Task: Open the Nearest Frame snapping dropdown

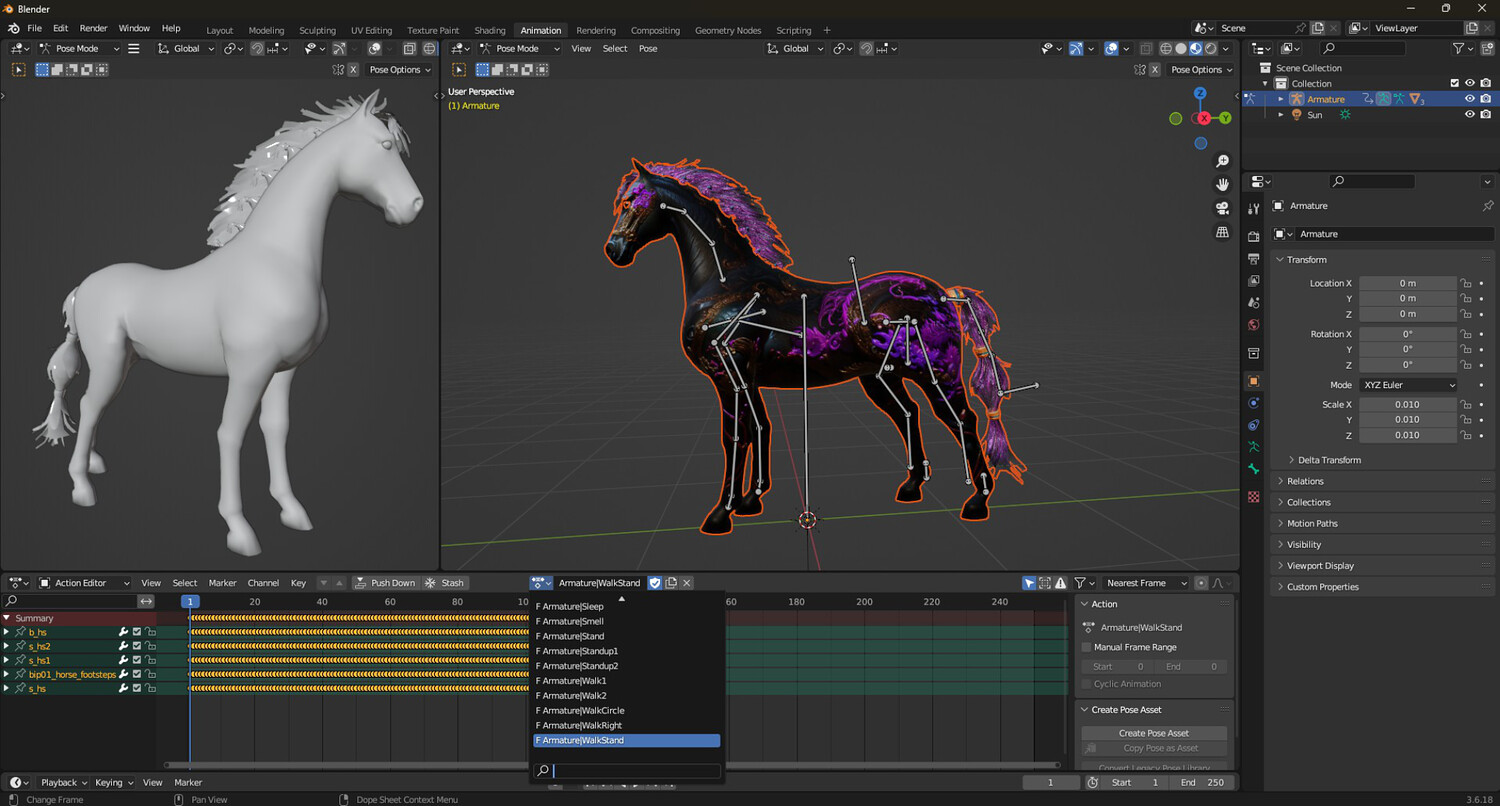Action: coord(1146,583)
